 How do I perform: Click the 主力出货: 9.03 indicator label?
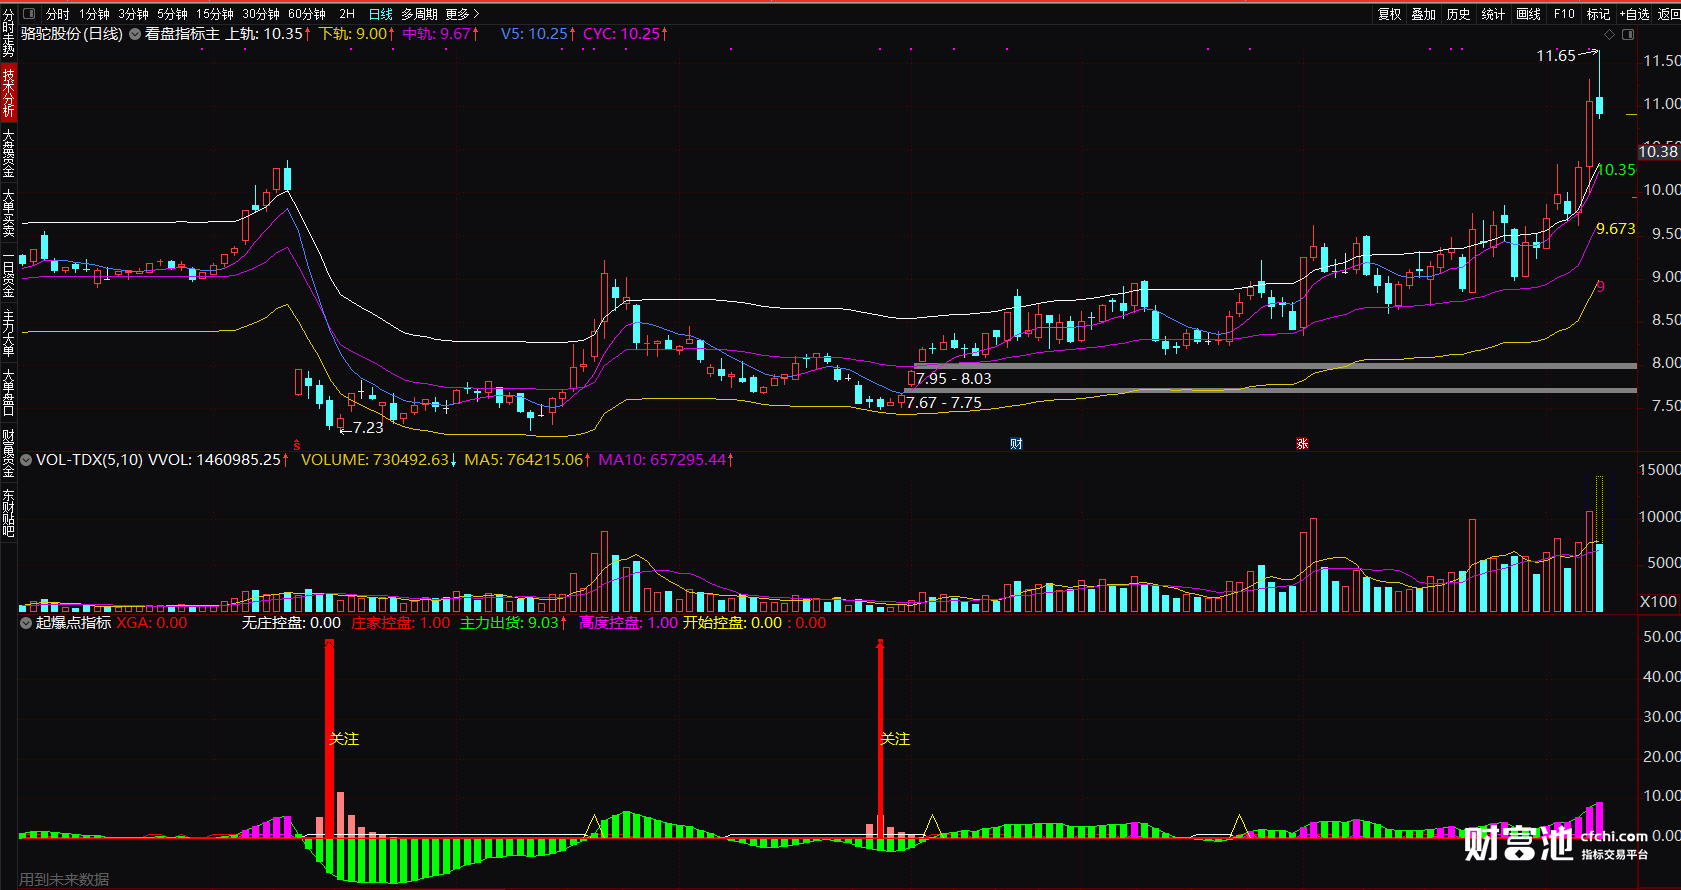click(513, 623)
